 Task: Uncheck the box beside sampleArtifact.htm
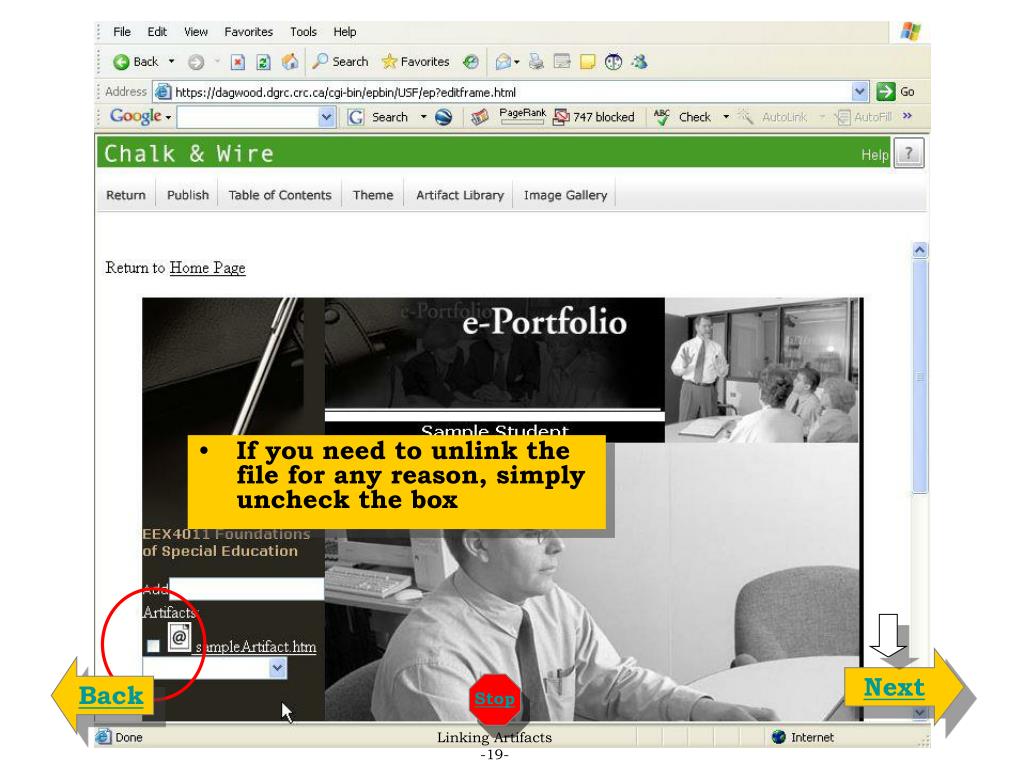pos(153,646)
